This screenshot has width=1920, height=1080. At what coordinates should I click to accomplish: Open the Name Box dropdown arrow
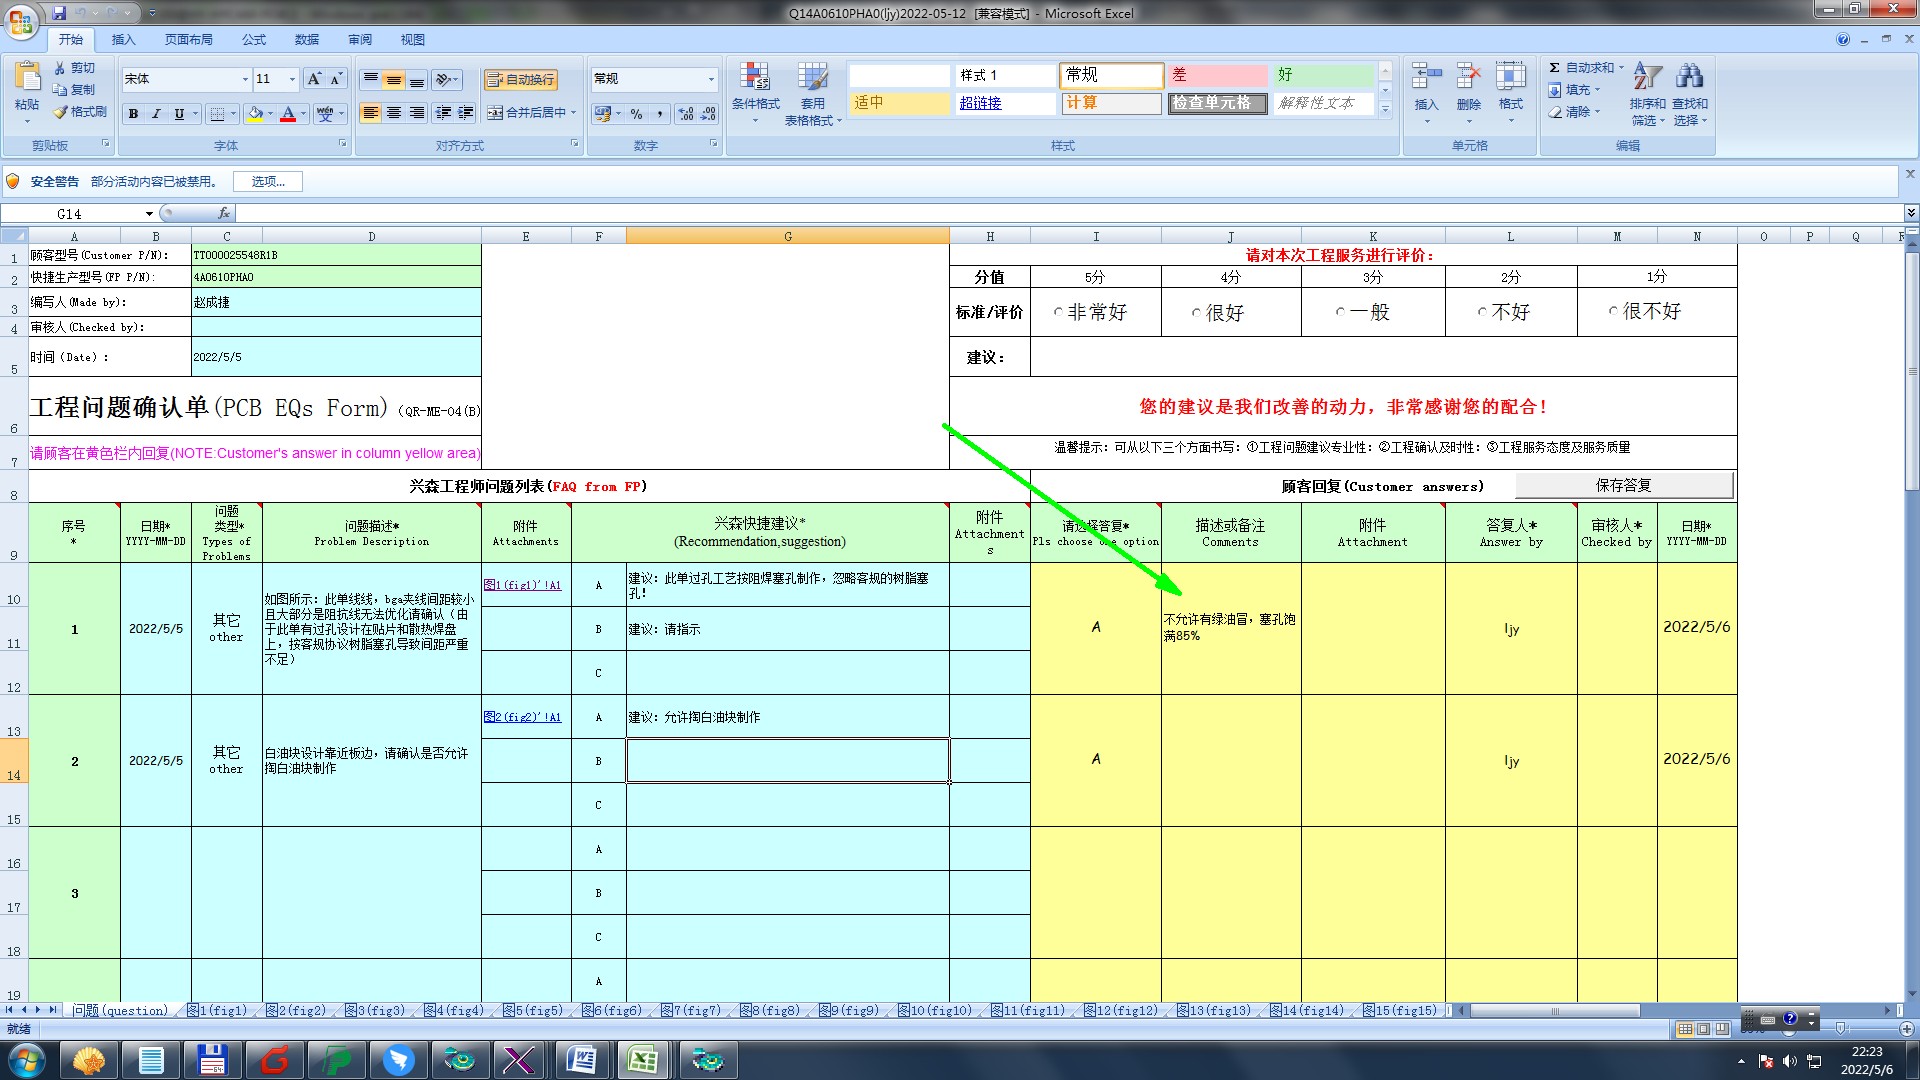click(149, 214)
